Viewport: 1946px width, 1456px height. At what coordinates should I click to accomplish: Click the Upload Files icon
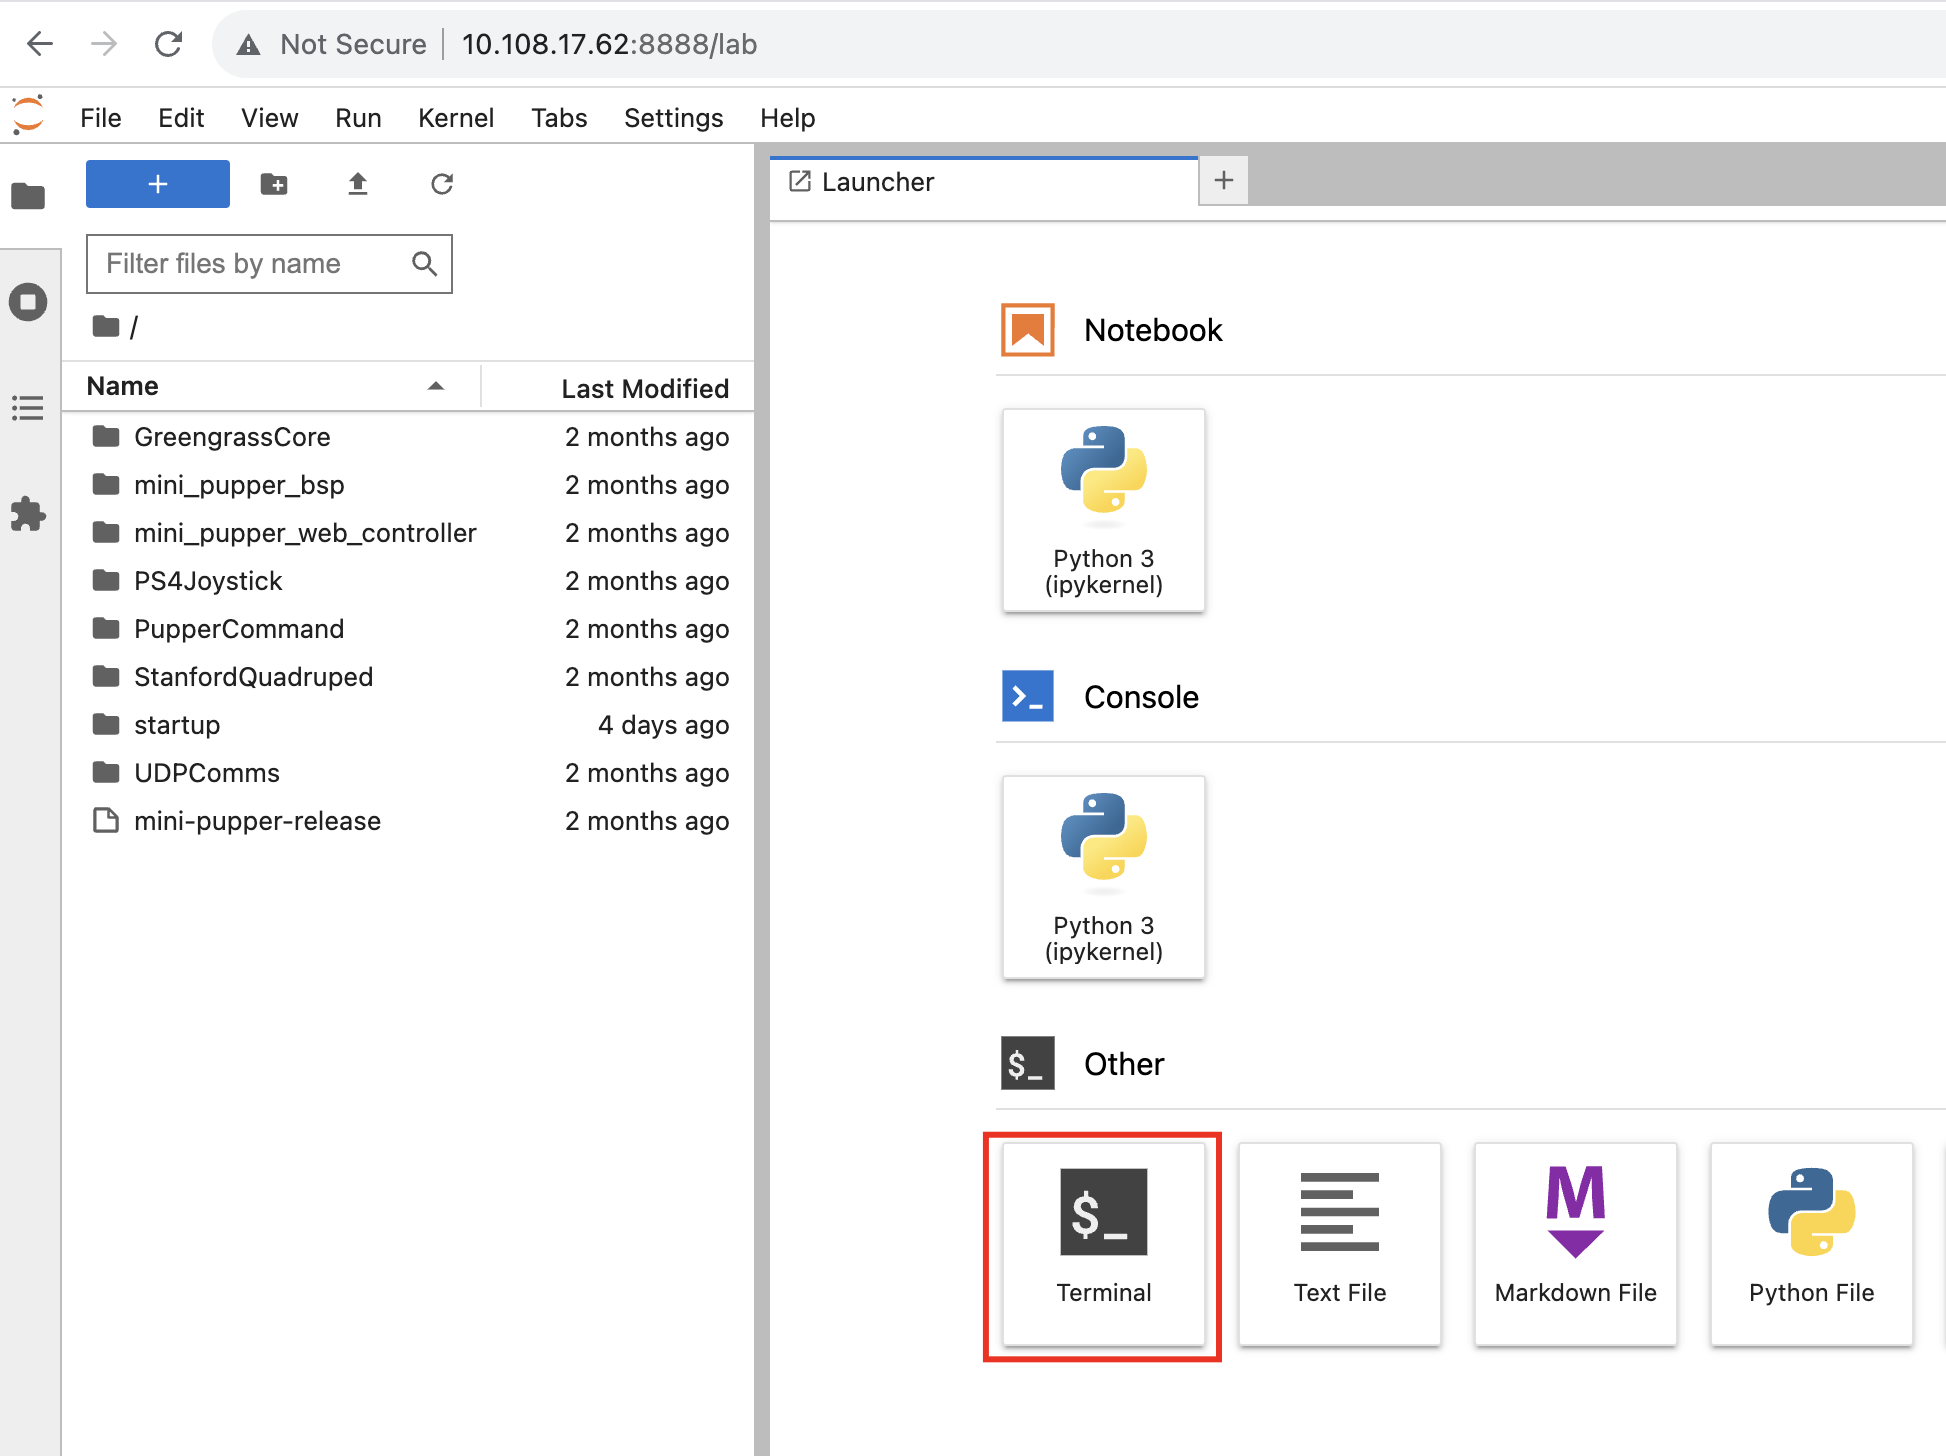(x=358, y=184)
